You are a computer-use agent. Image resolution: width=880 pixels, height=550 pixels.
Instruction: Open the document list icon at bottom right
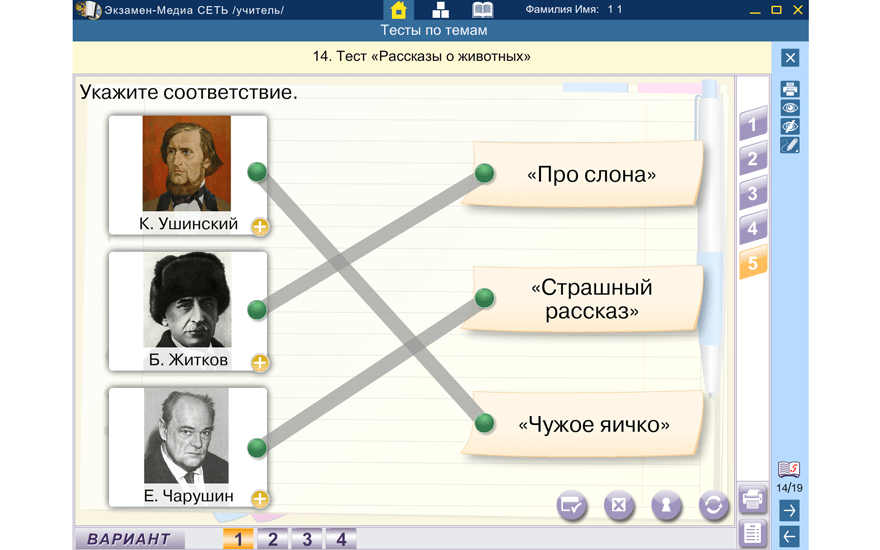pyautogui.click(x=753, y=534)
